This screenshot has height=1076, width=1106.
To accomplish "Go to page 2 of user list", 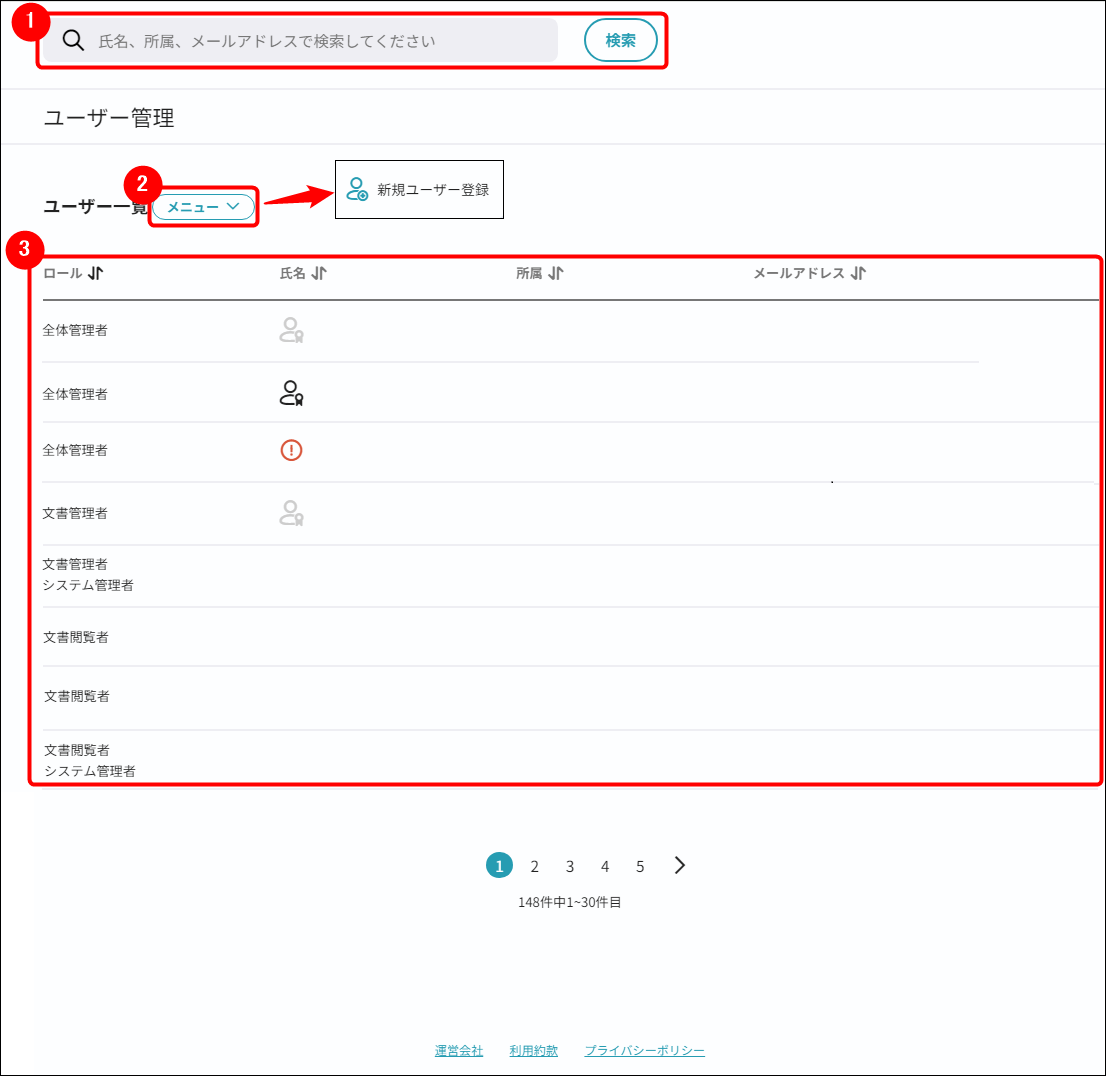I will pyautogui.click(x=535, y=866).
